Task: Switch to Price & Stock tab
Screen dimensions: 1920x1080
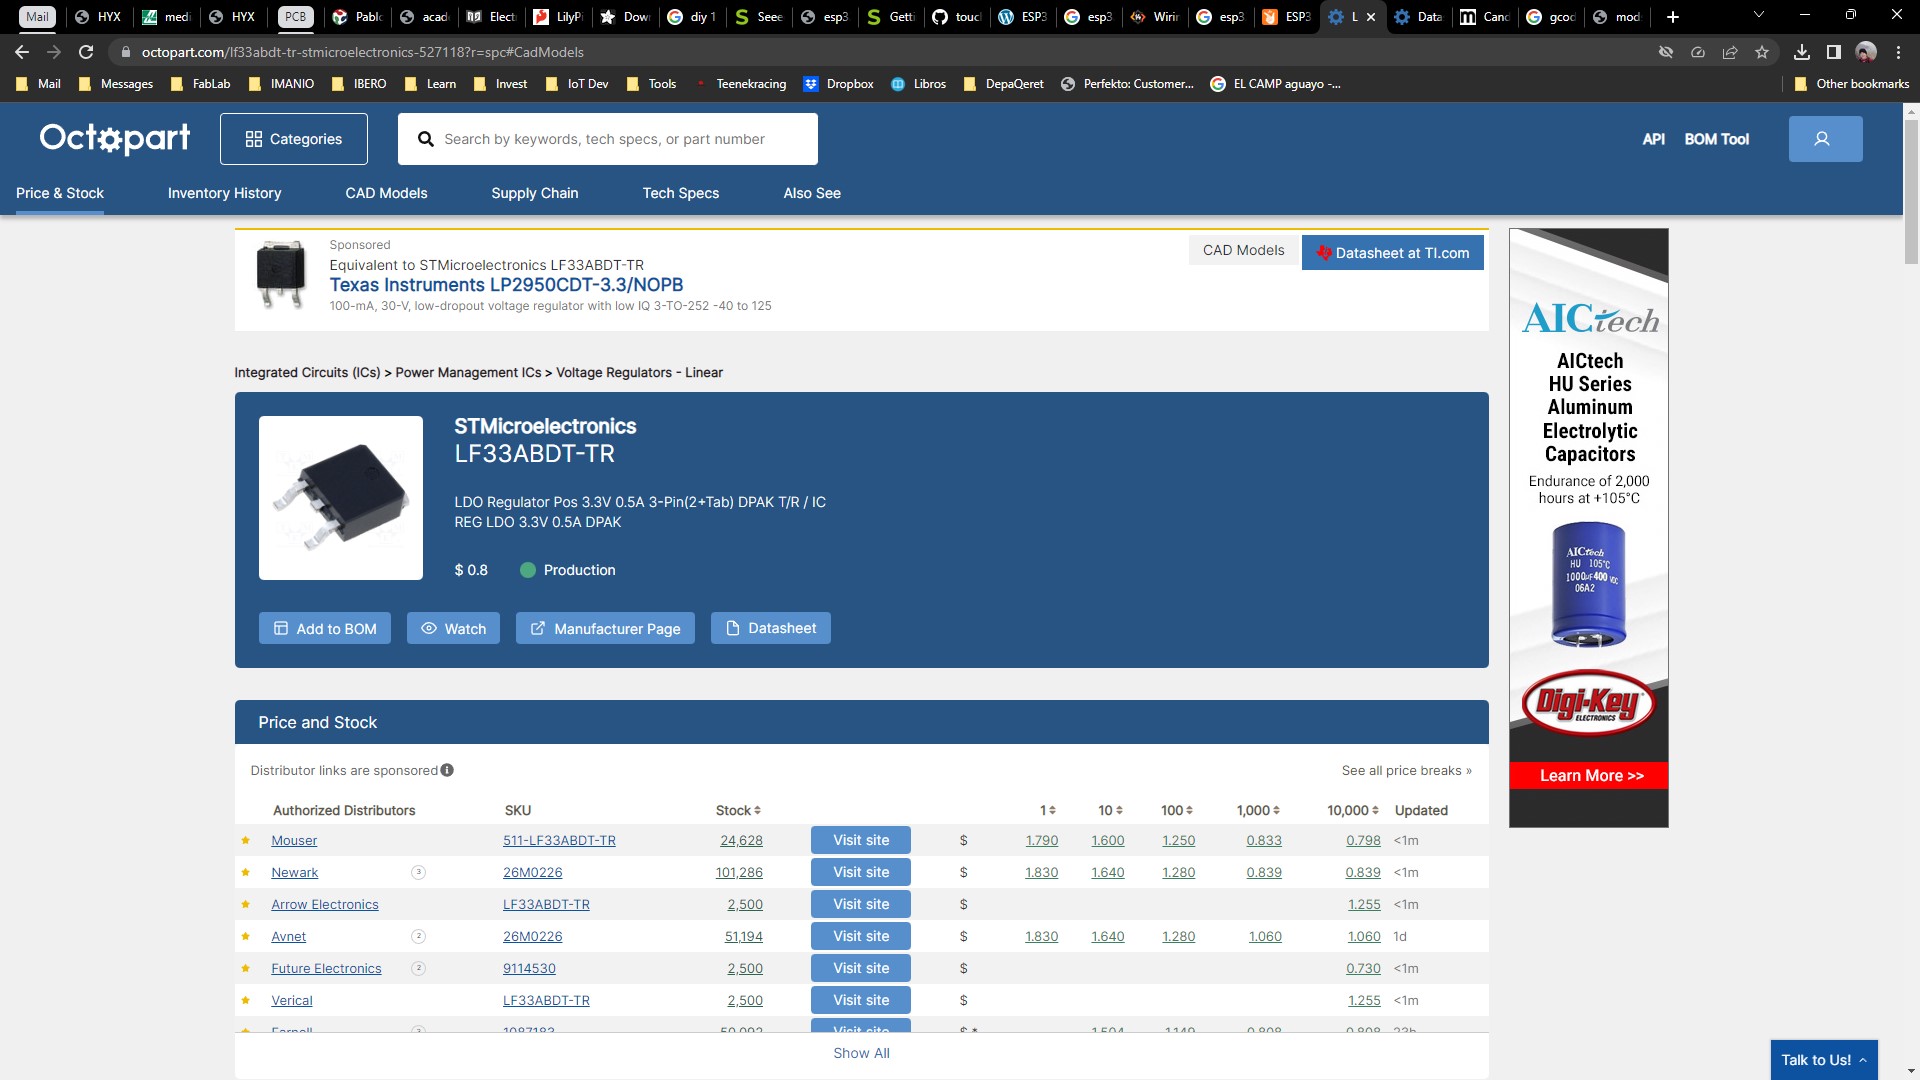Action: pos(60,193)
